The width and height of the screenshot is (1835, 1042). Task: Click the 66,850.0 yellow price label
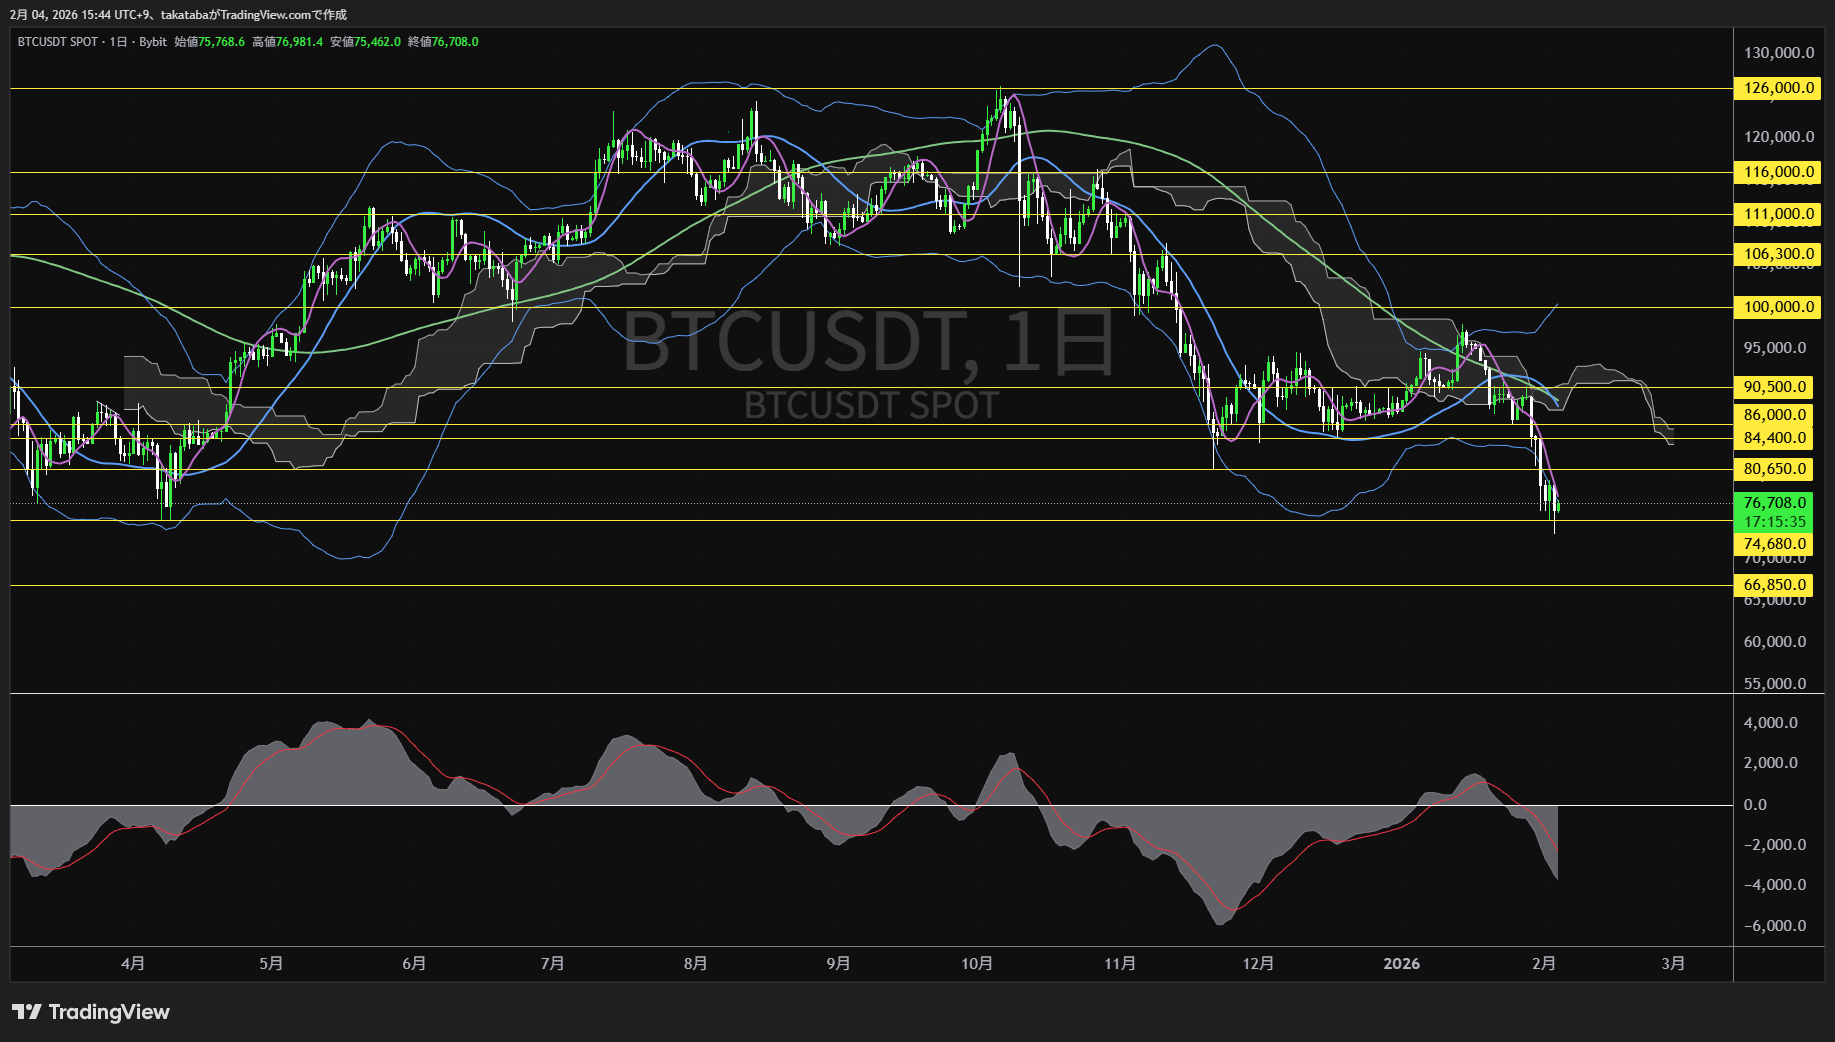point(1775,585)
